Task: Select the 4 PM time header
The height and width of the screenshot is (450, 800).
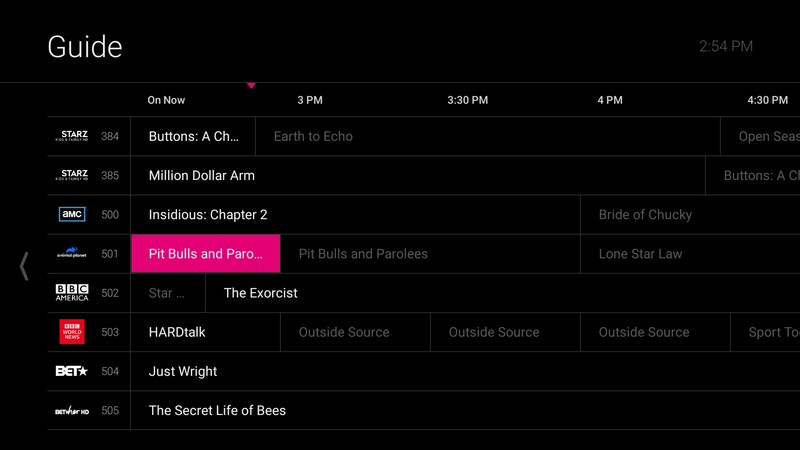Action: click(610, 100)
